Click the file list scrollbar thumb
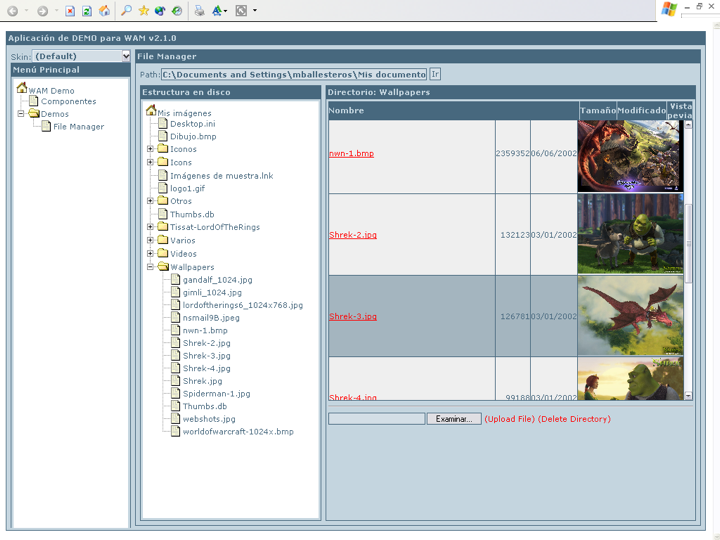The image size is (720, 540). coord(688,243)
